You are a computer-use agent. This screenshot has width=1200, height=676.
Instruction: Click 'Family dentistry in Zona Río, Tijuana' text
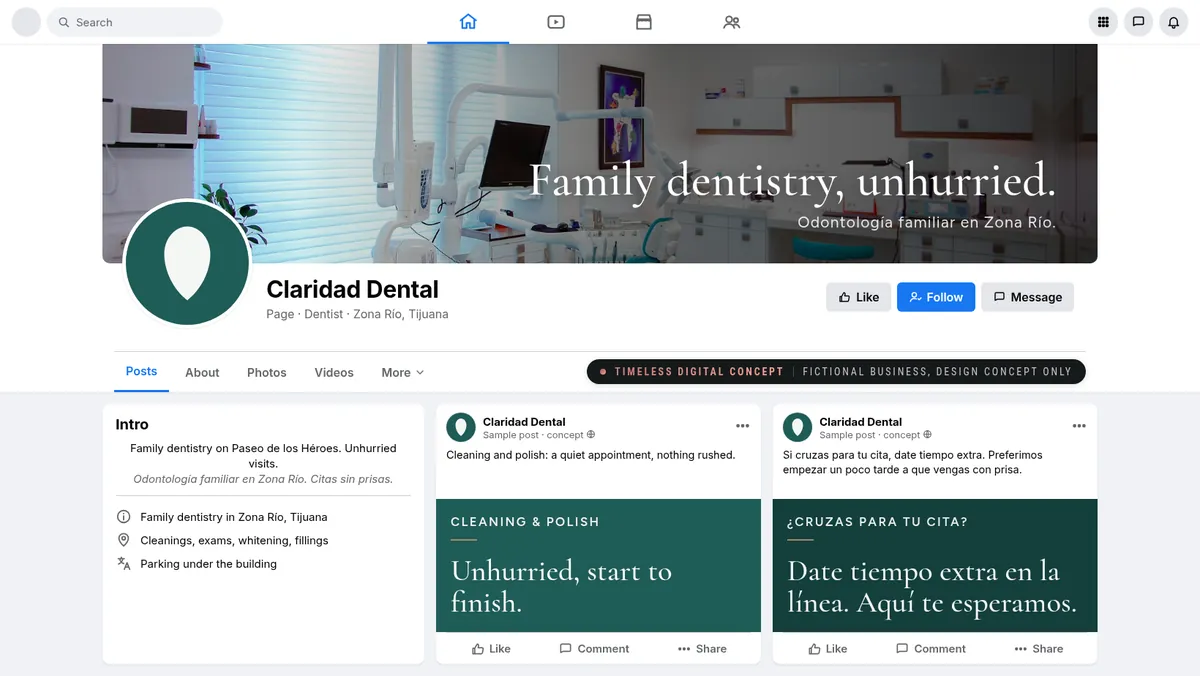pyautogui.click(x=234, y=517)
